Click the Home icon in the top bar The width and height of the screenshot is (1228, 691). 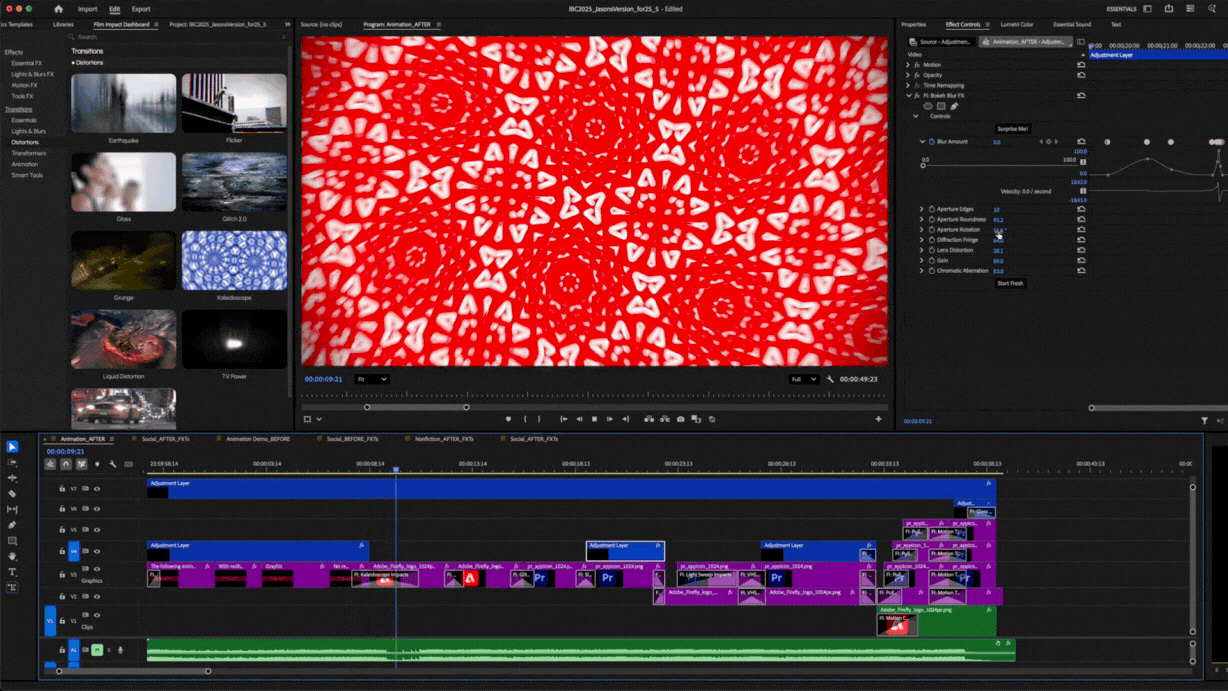tap(58, 9)
